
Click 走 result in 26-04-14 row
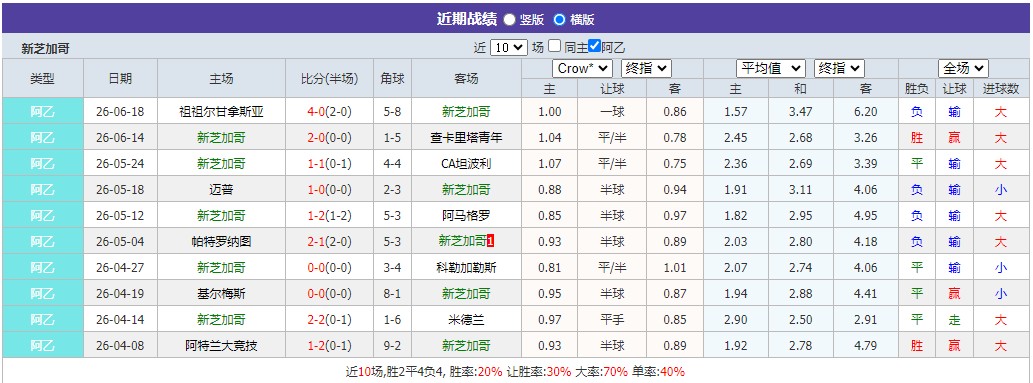[955, 320]
